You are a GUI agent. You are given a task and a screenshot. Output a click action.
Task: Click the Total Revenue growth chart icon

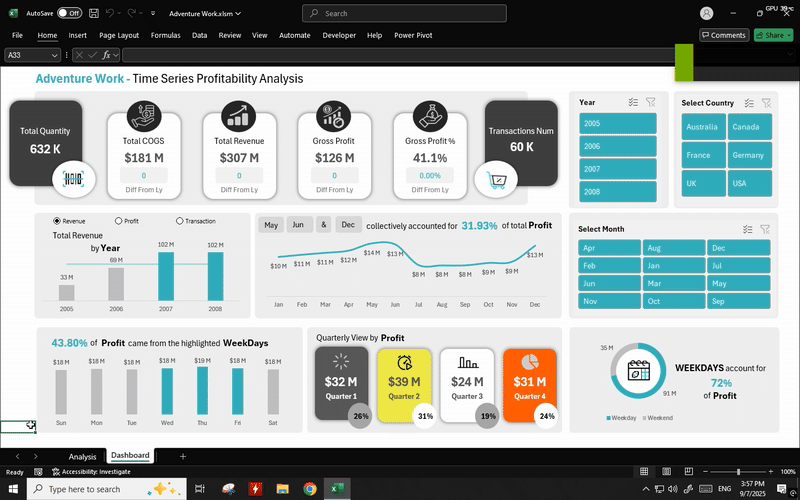tap(238, 116)
